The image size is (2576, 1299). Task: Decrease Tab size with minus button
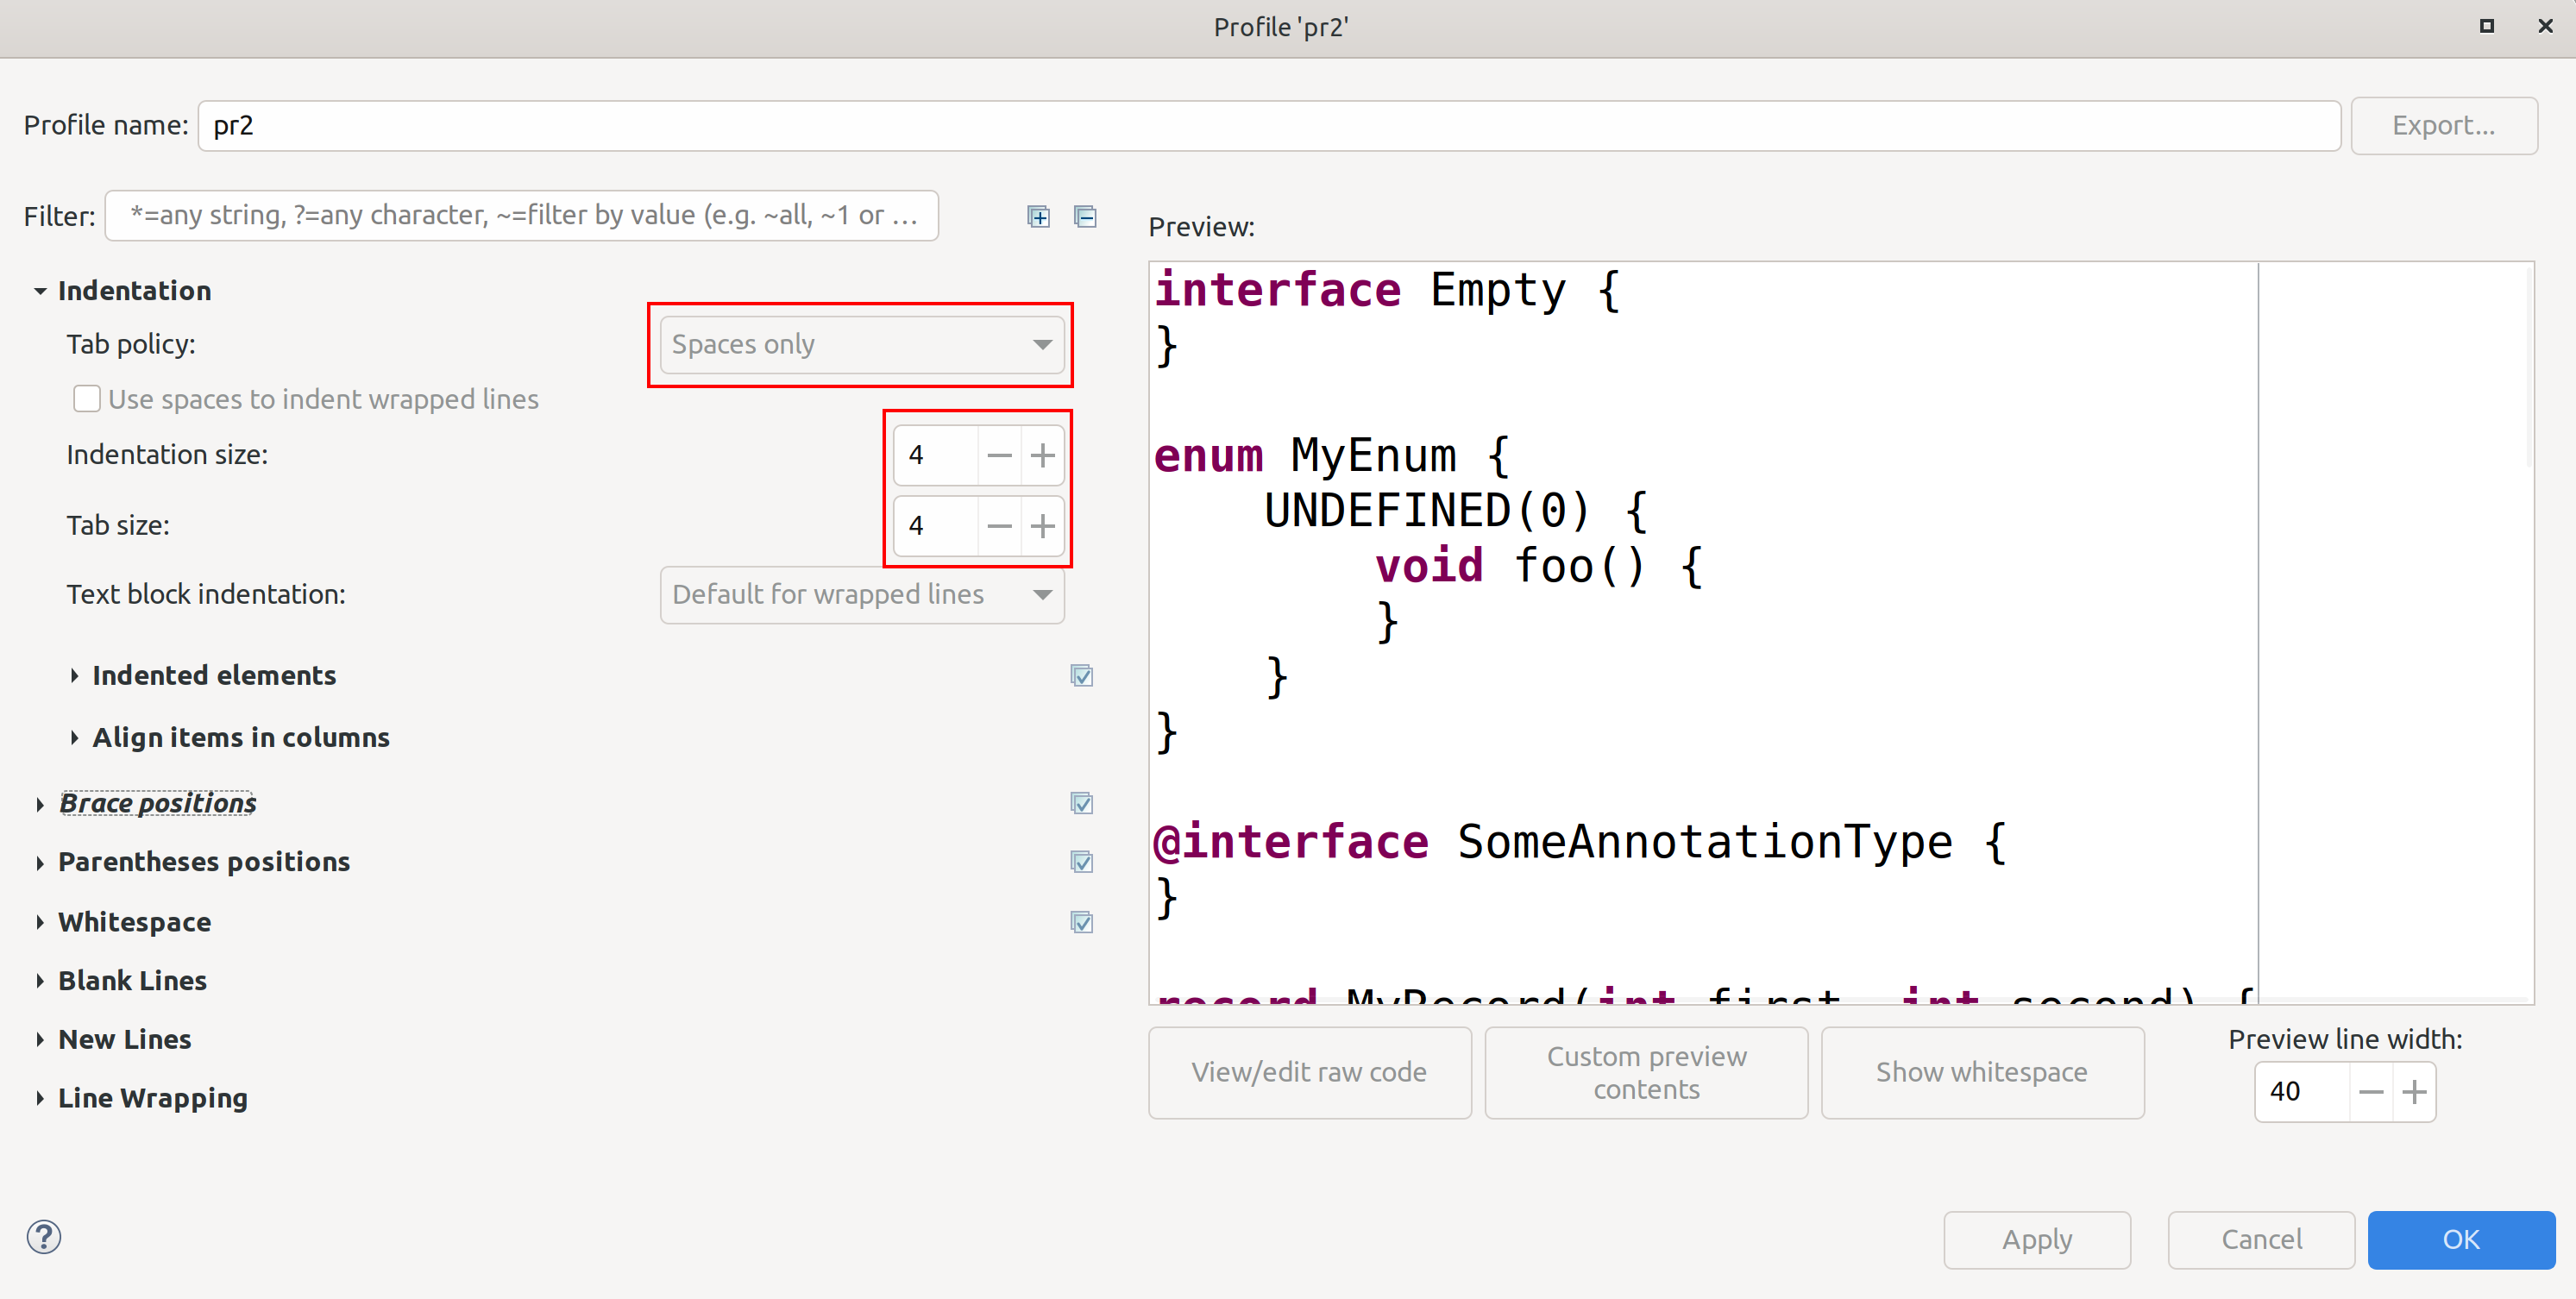998,526
